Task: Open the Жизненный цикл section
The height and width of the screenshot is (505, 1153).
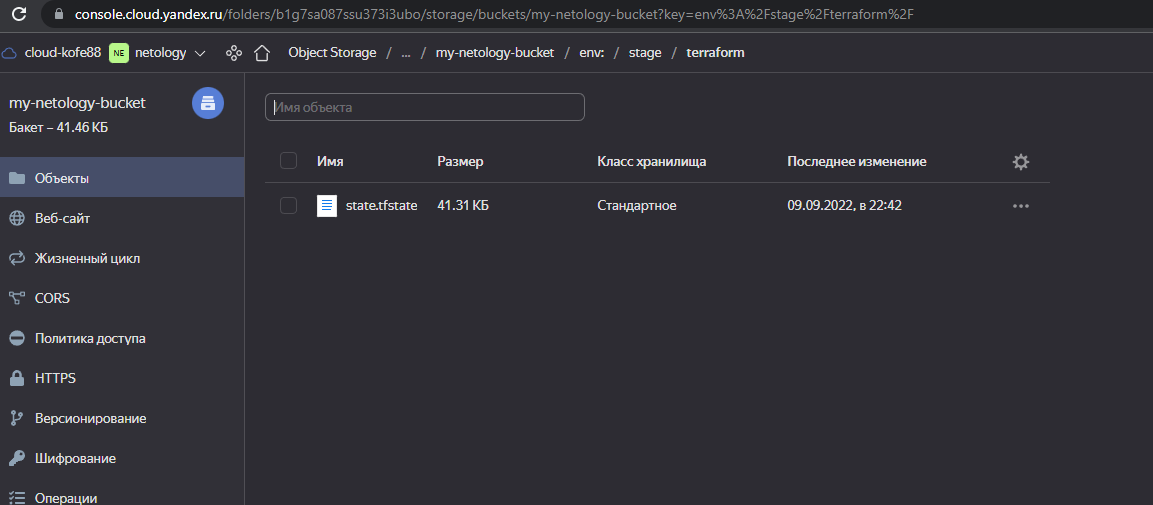Action: (x=122, y=258)
